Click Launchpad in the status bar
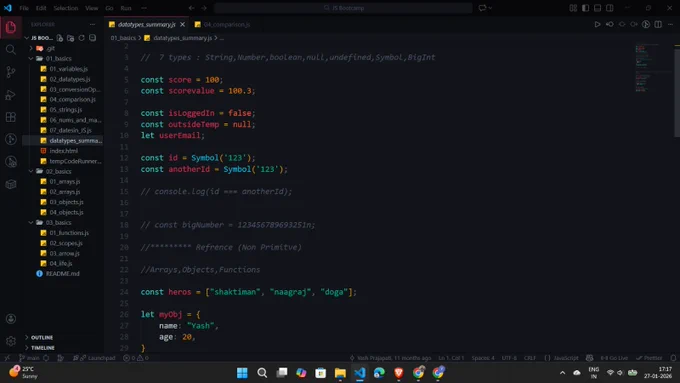680x383 pixels. [x=98, y=358]
